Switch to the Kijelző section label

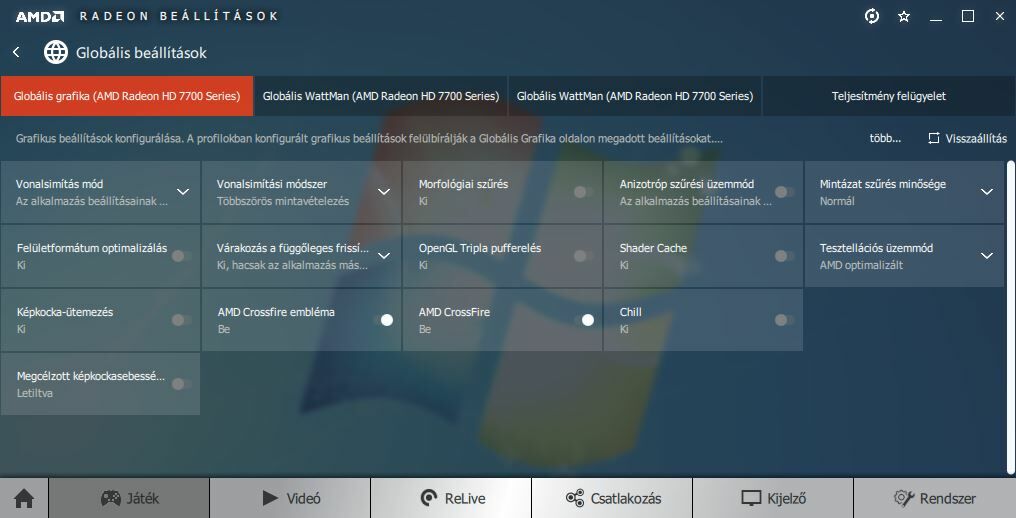[787, 499]
